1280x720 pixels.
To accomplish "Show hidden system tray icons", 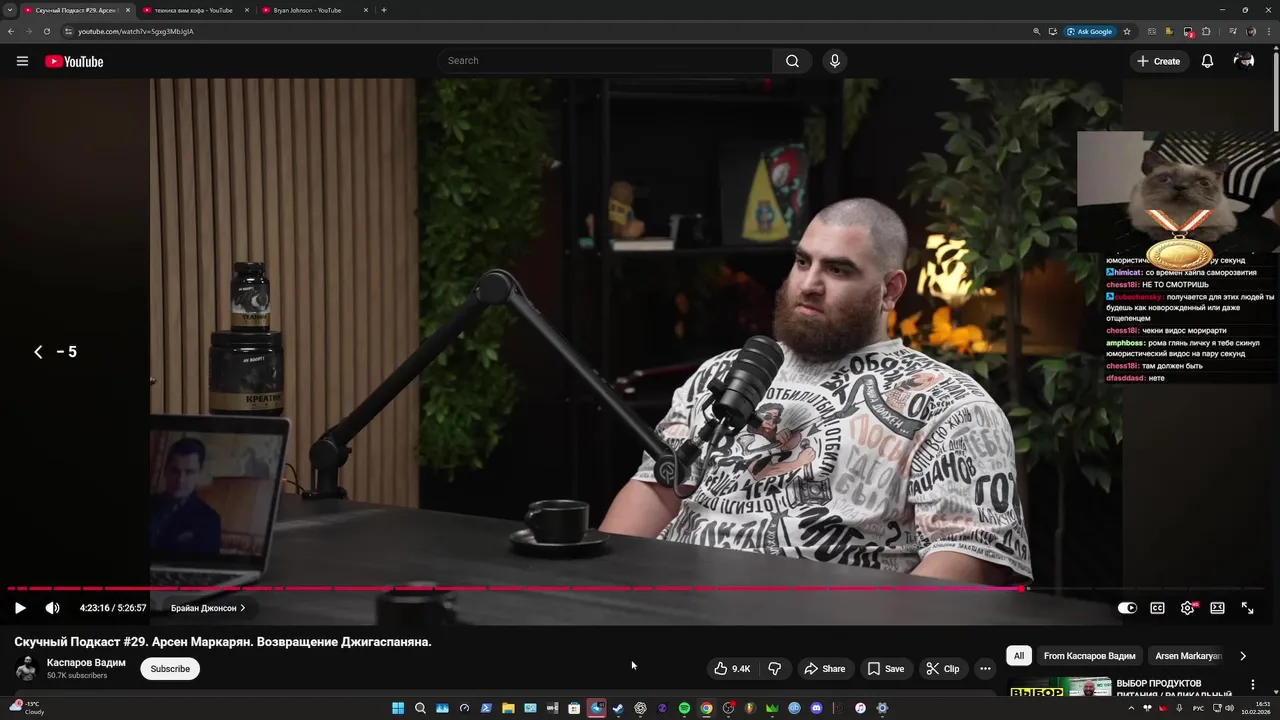I will click(1131, 708).
